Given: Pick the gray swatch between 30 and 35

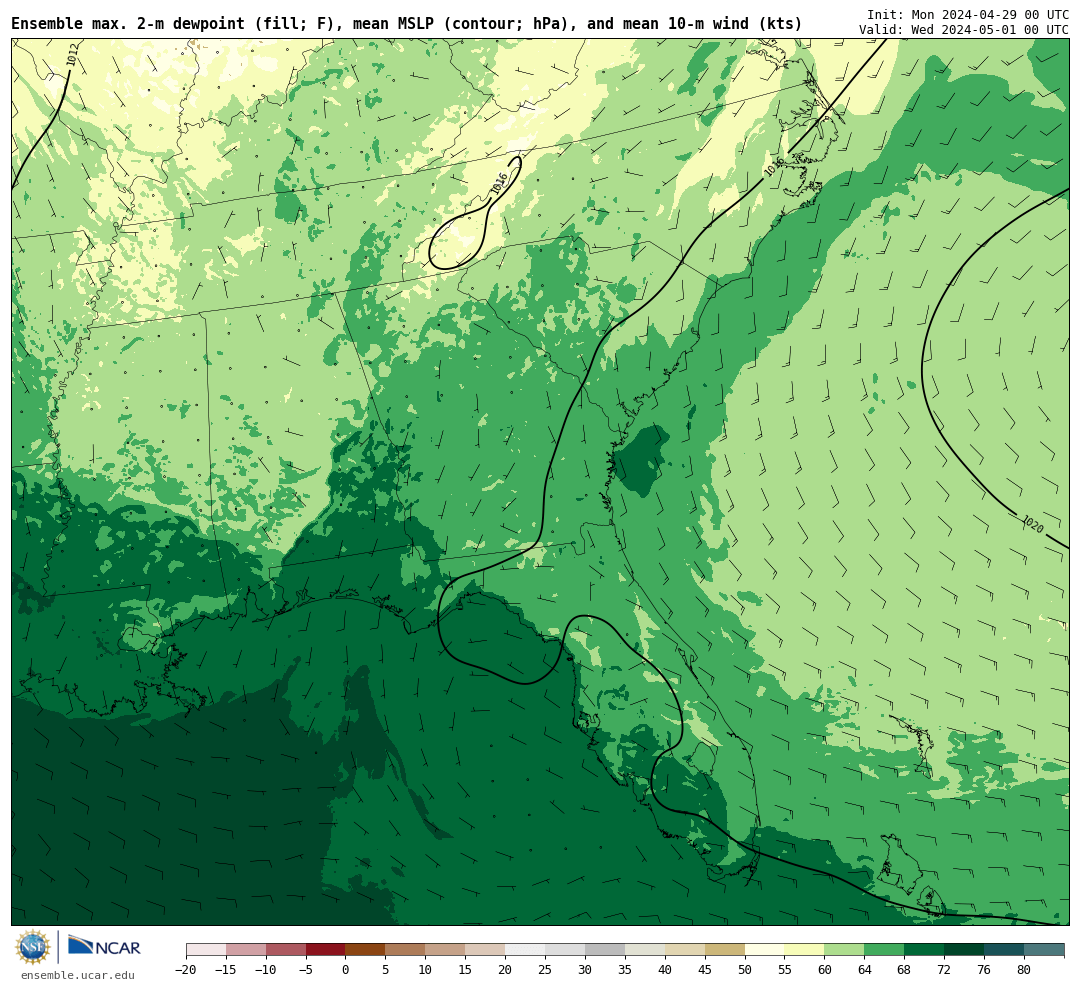Looking at the screenshot, I should 605,950.
